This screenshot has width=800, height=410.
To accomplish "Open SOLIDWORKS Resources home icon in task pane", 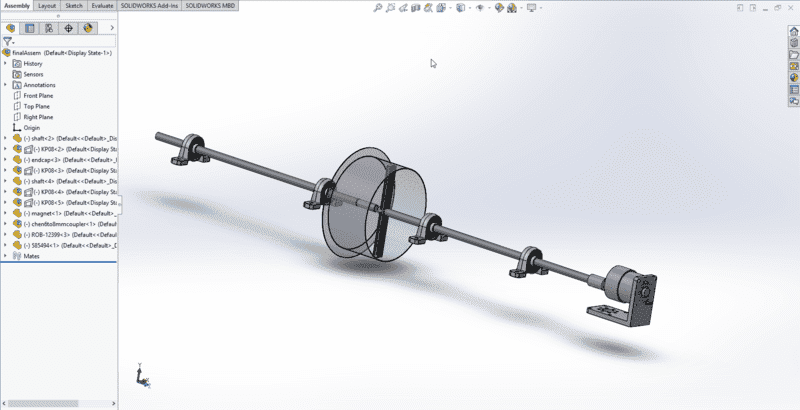I will (793, 29).
